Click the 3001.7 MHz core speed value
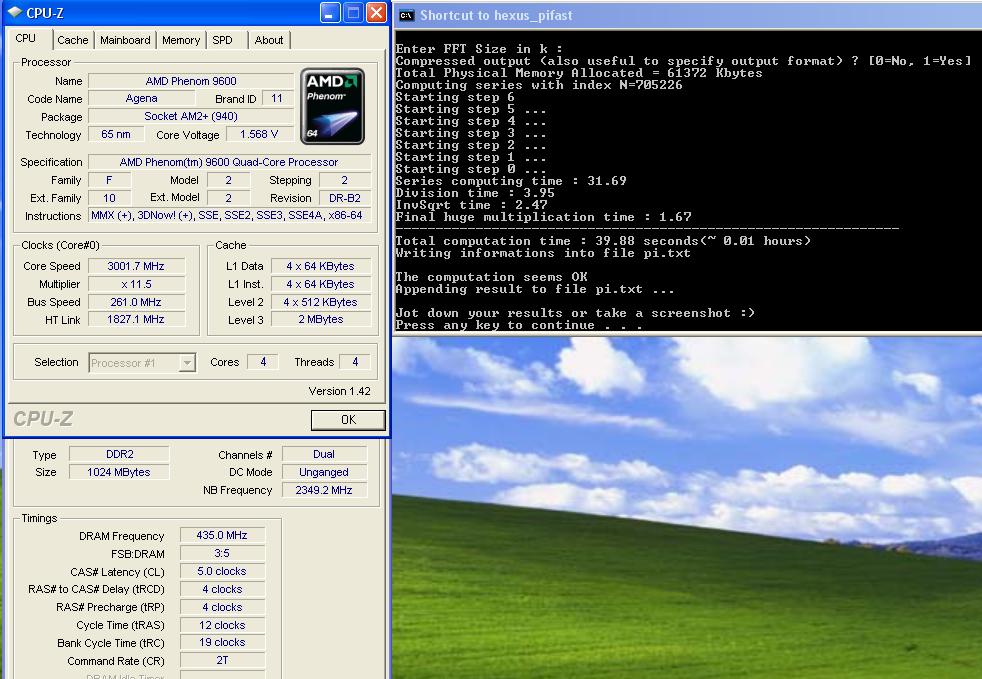This screenshot has width=982, height=679. tap(137, 266)
